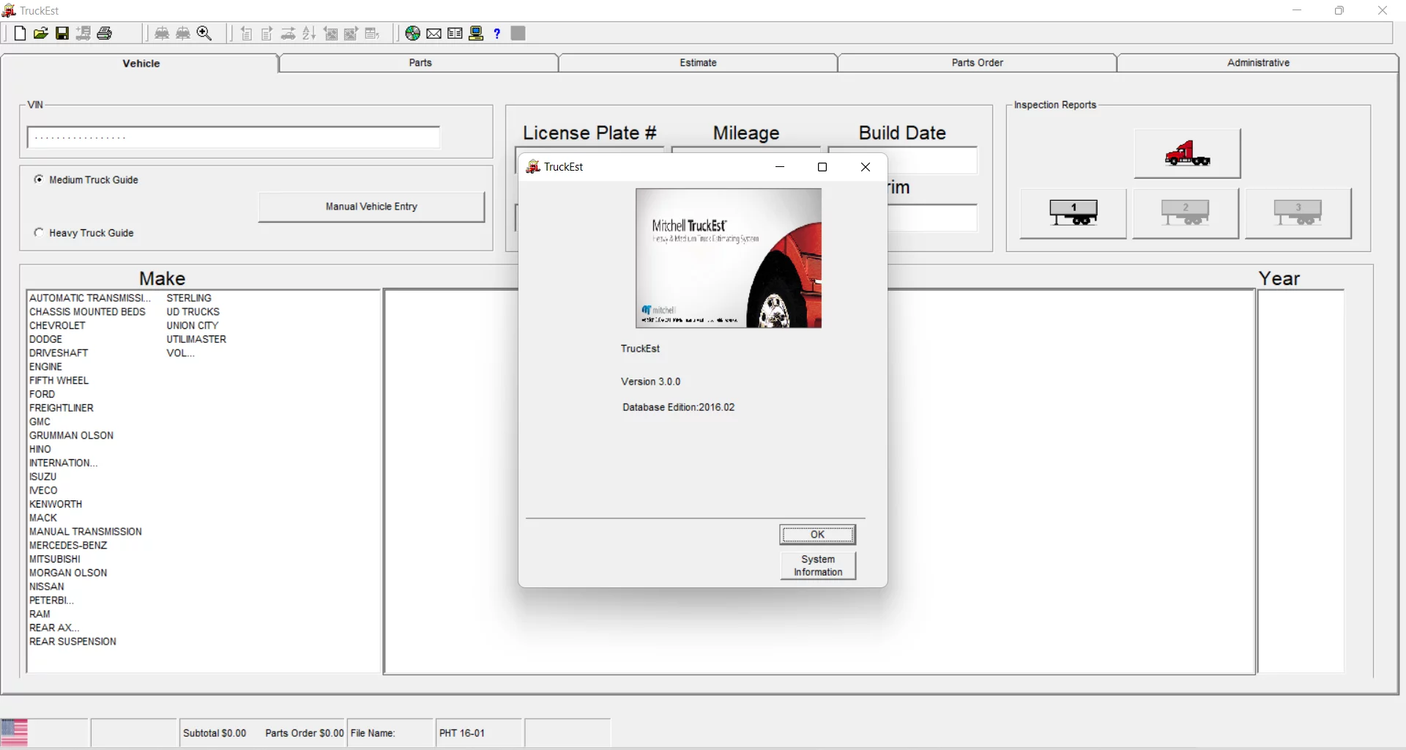The image size is (1406, 750).
Task: Switch to the Estimate tab
Action: (x=697, y=62)
